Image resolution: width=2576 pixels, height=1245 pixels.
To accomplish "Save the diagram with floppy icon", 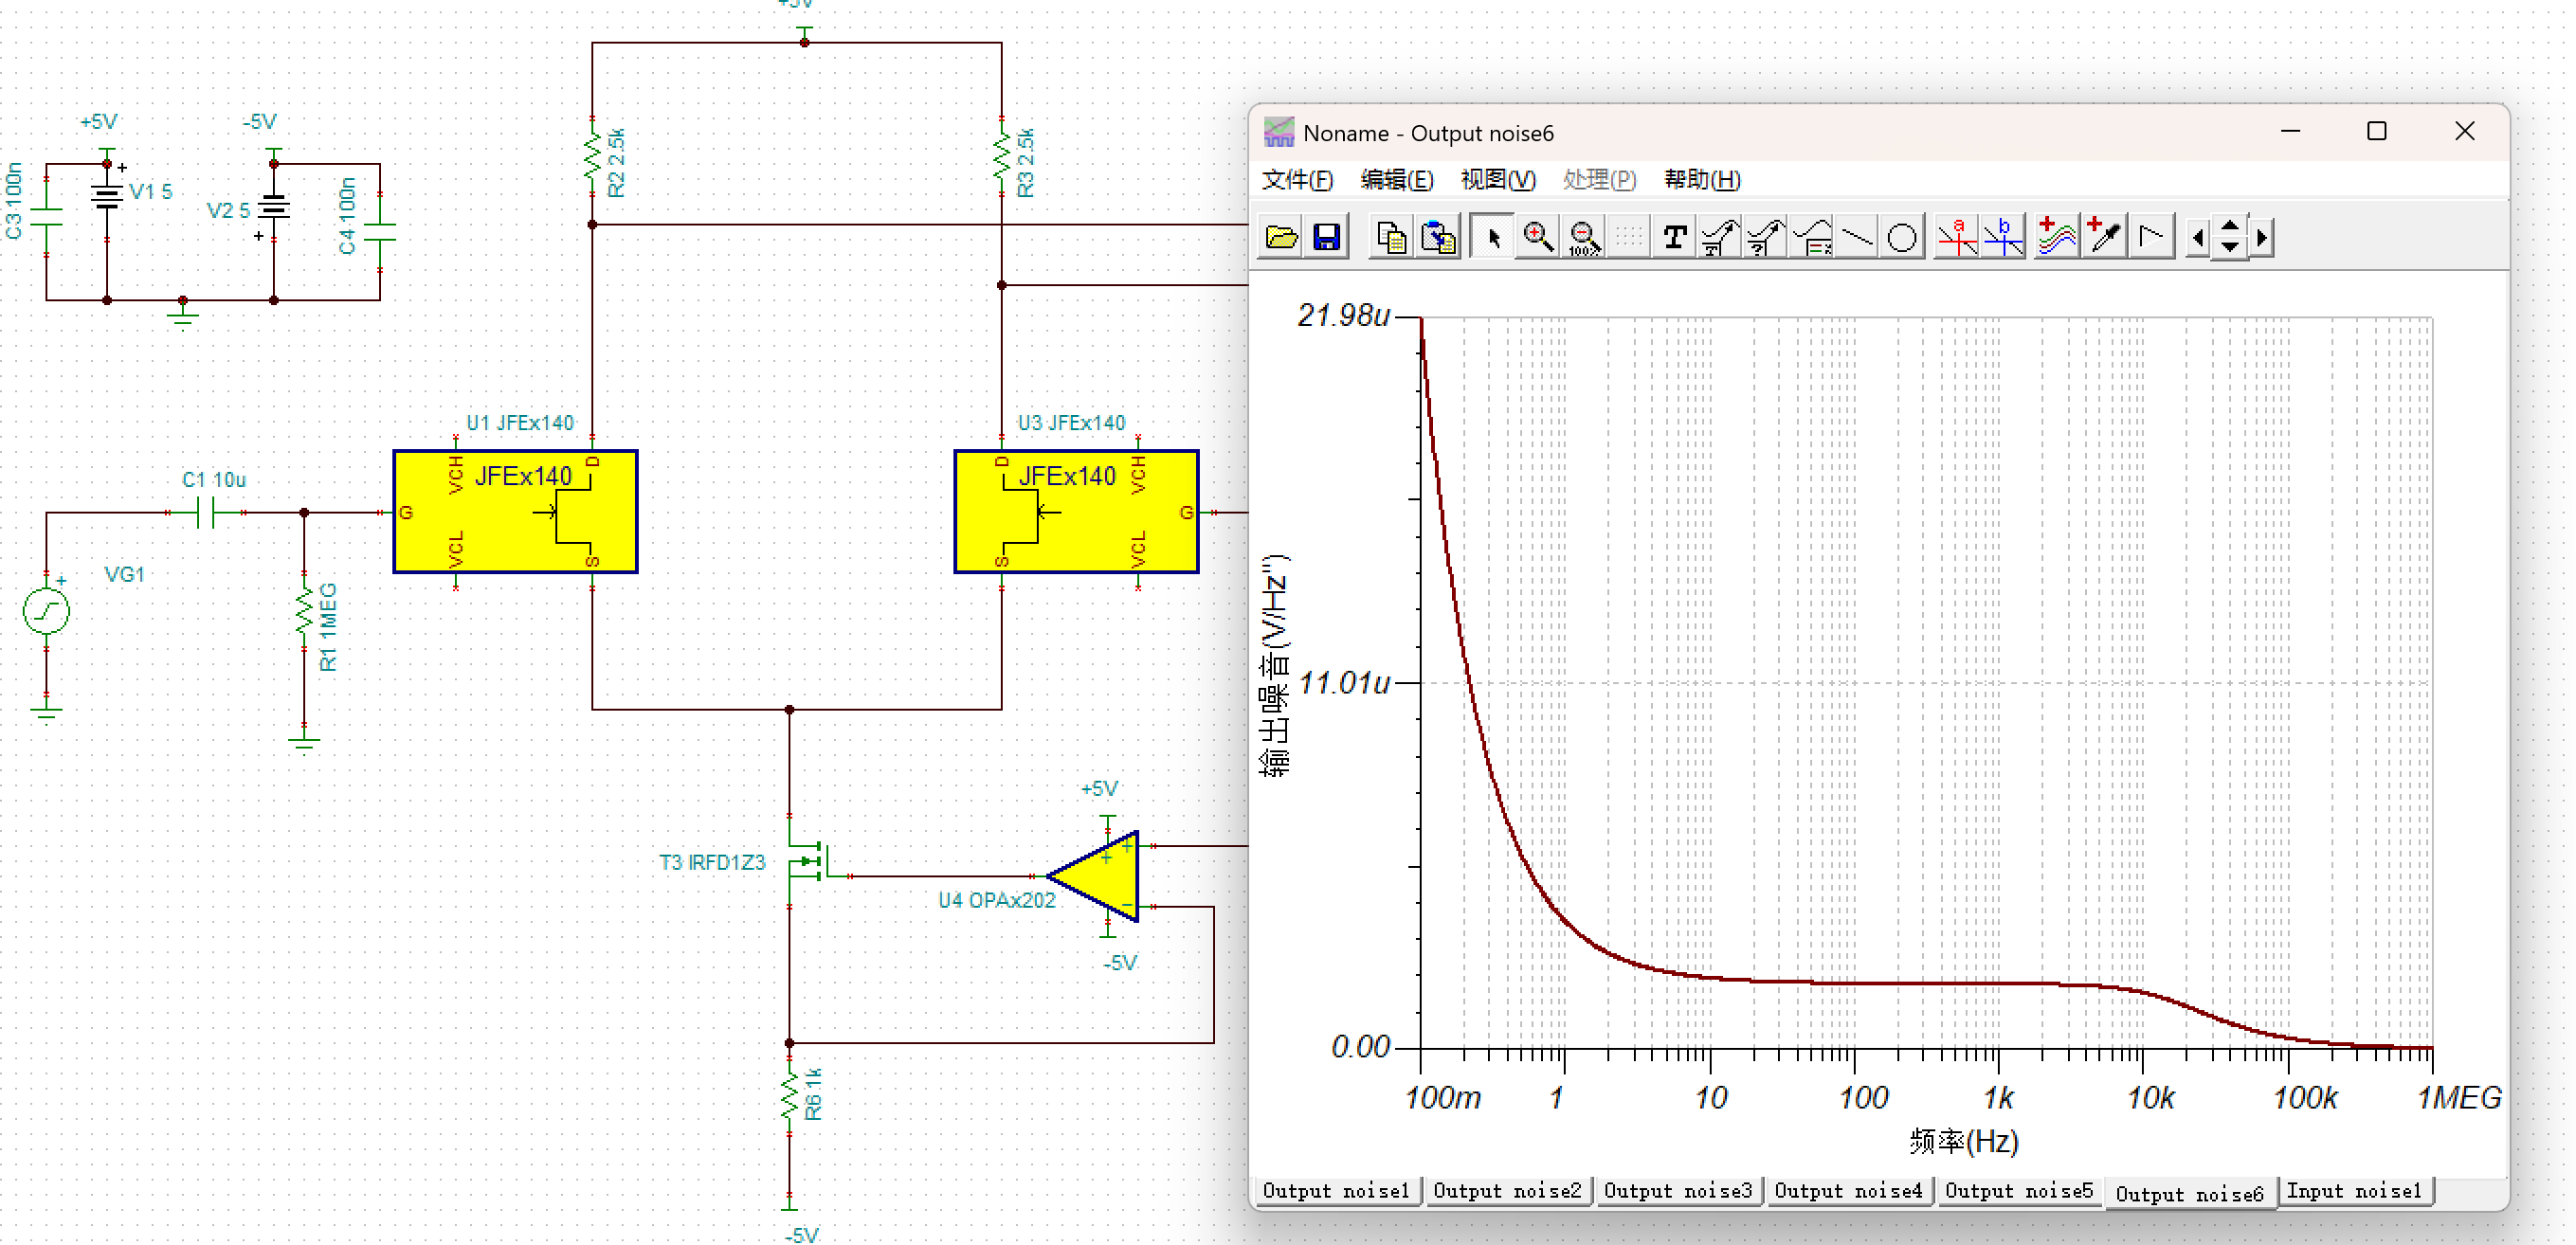I will tap(1326, 238).
